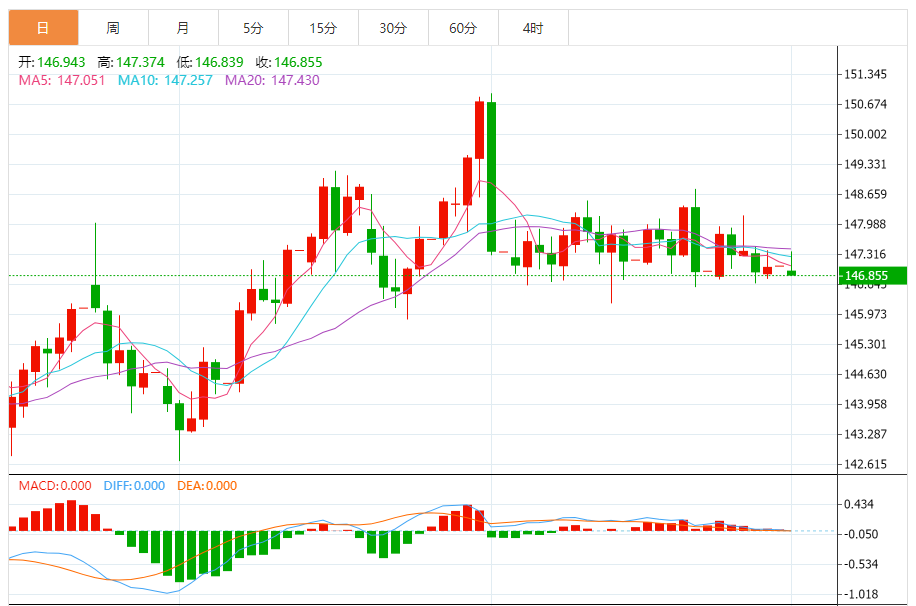
Task: Click the -1.018 MACD axis label
Action: pyautogui.click(x=860, y=594)
